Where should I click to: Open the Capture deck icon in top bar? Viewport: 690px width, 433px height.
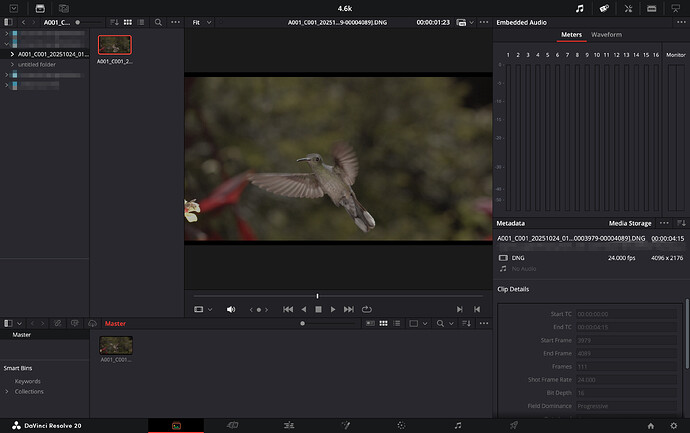[x=652, y=8]
